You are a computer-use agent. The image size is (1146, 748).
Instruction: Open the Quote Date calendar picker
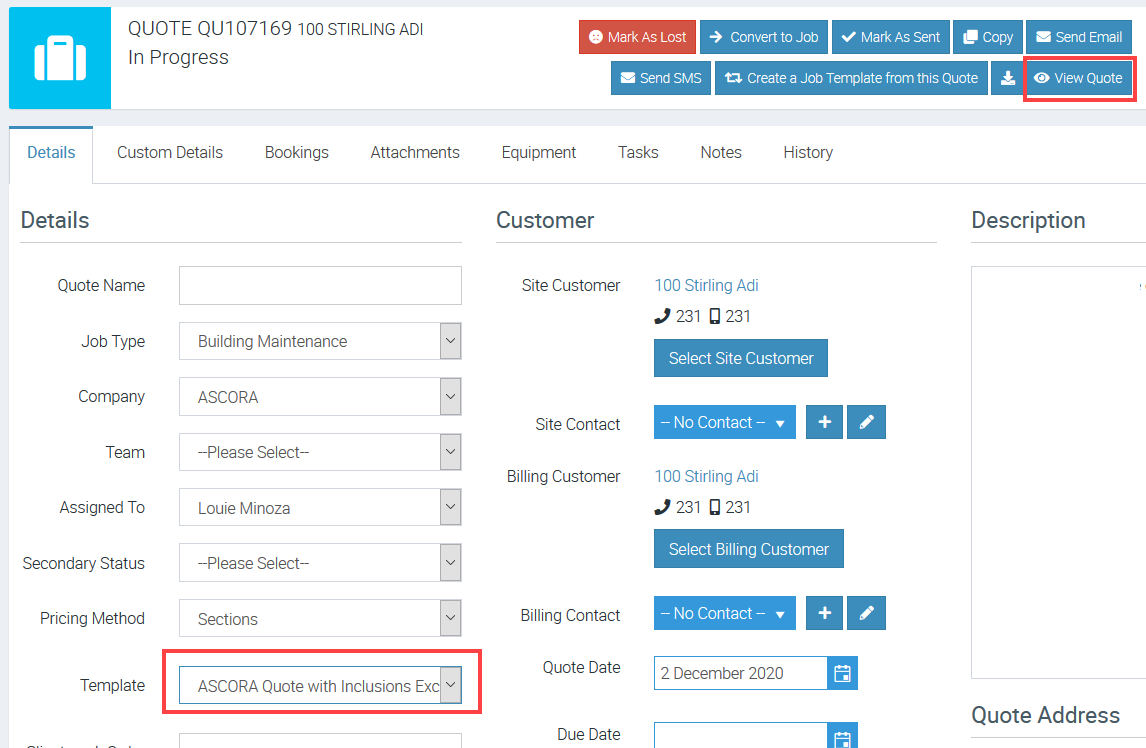tap(842, 673)
